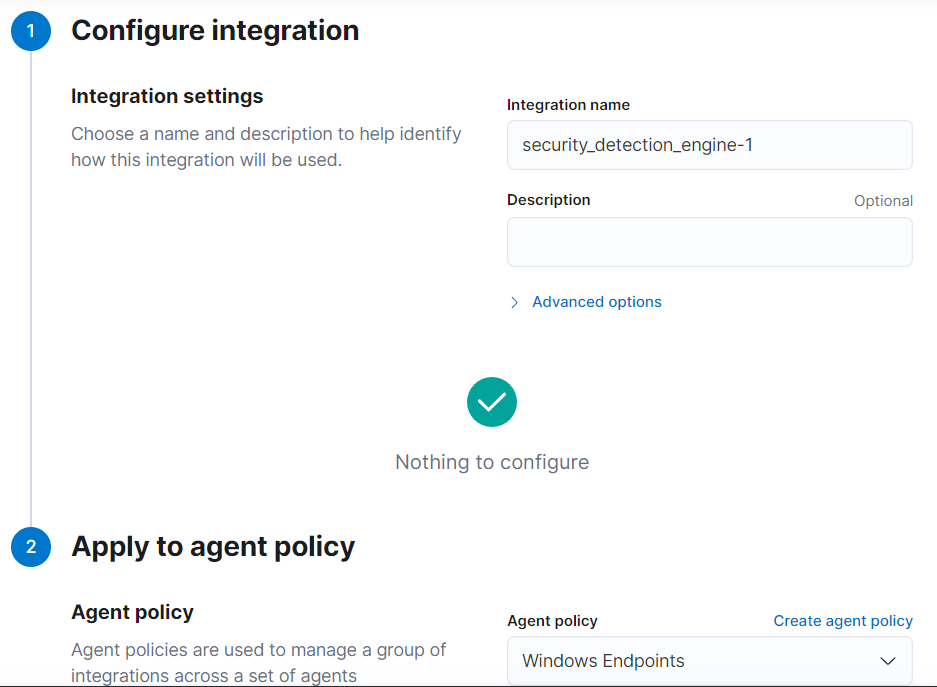Click the step 1 circle icon
Viewport: 937px width, 687px height.
click(x=31, y=31)
